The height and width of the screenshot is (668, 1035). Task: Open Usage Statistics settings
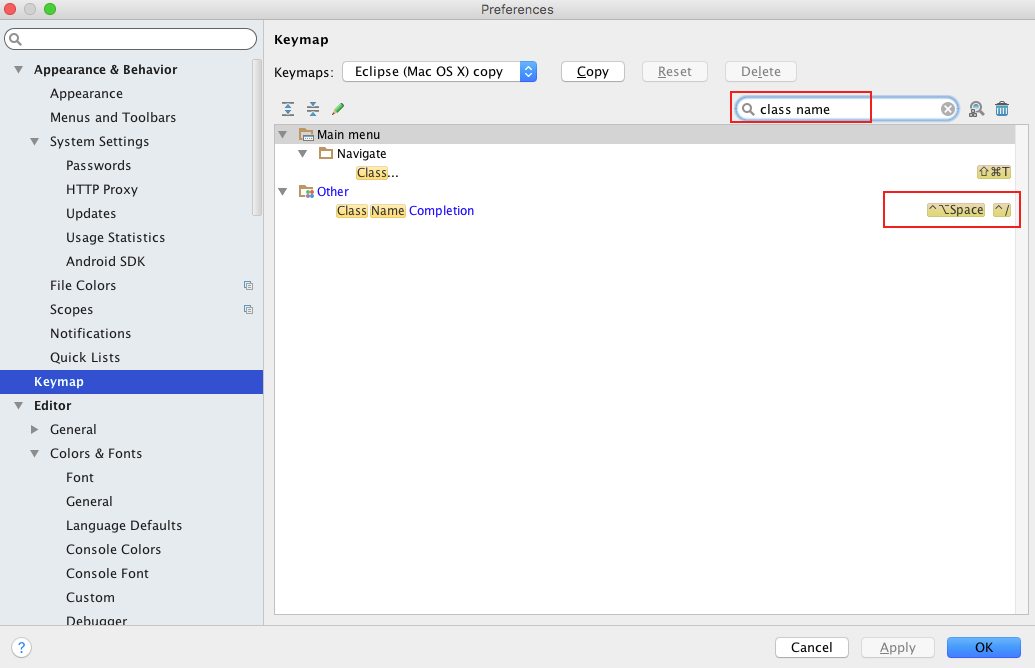point(116,238)
